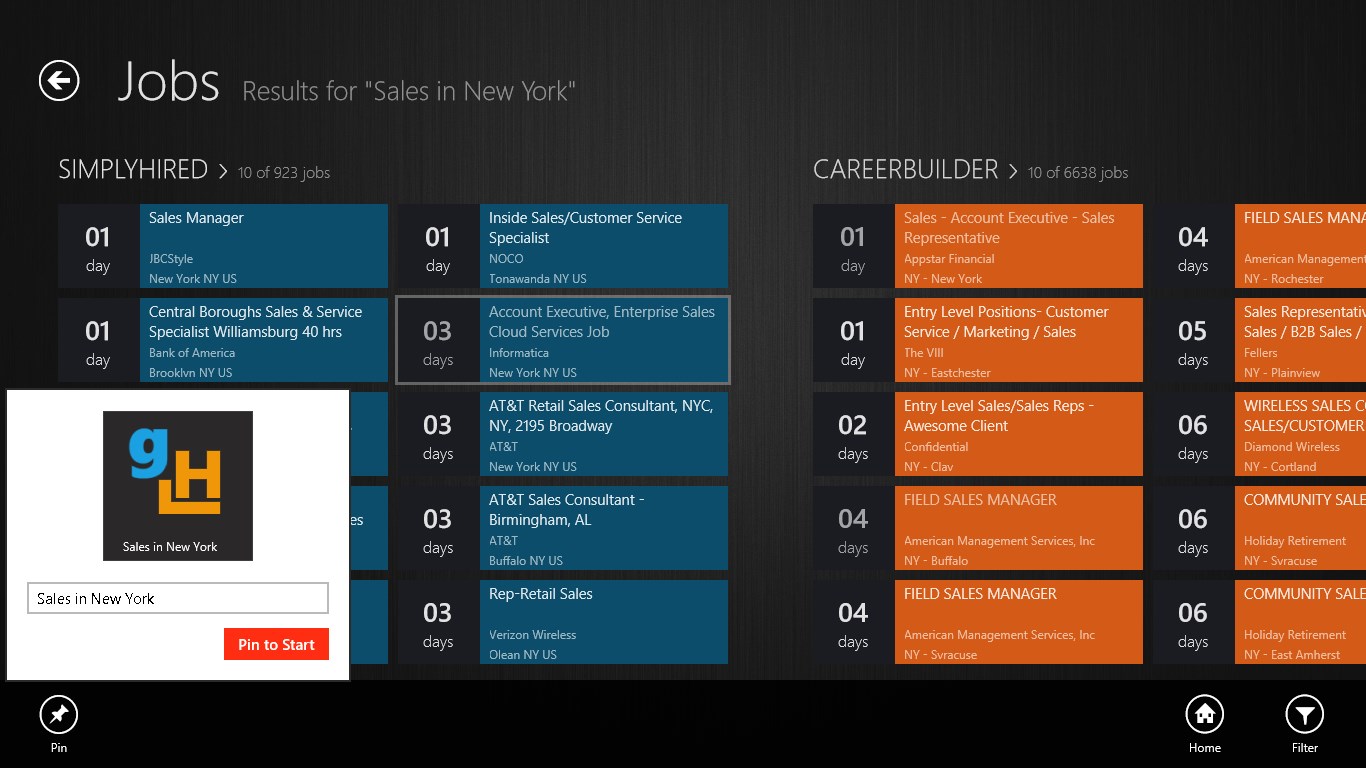
Task: Click the gH app logo tile preview
Action: (x=178, y=485)
